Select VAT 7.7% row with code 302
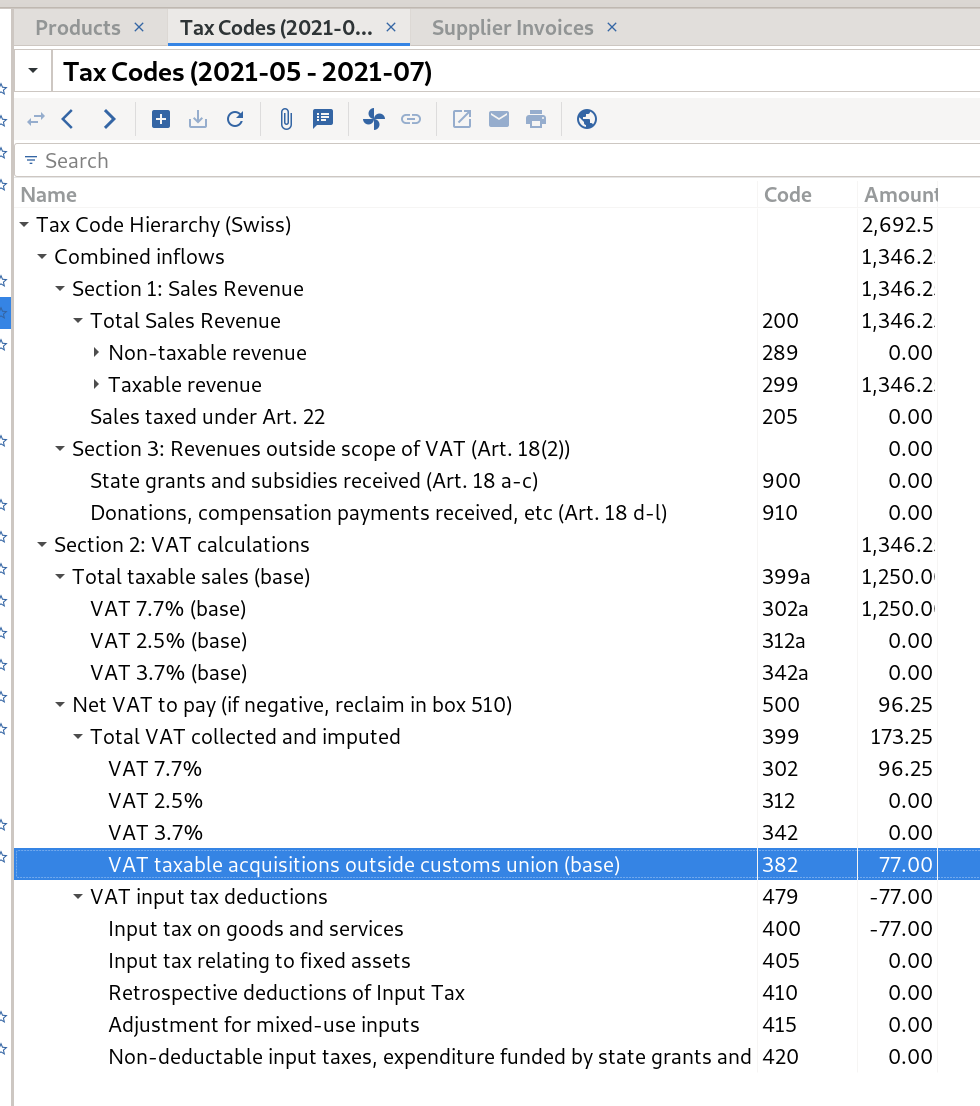Viewport: 980px width, 1106px height. 497,769
